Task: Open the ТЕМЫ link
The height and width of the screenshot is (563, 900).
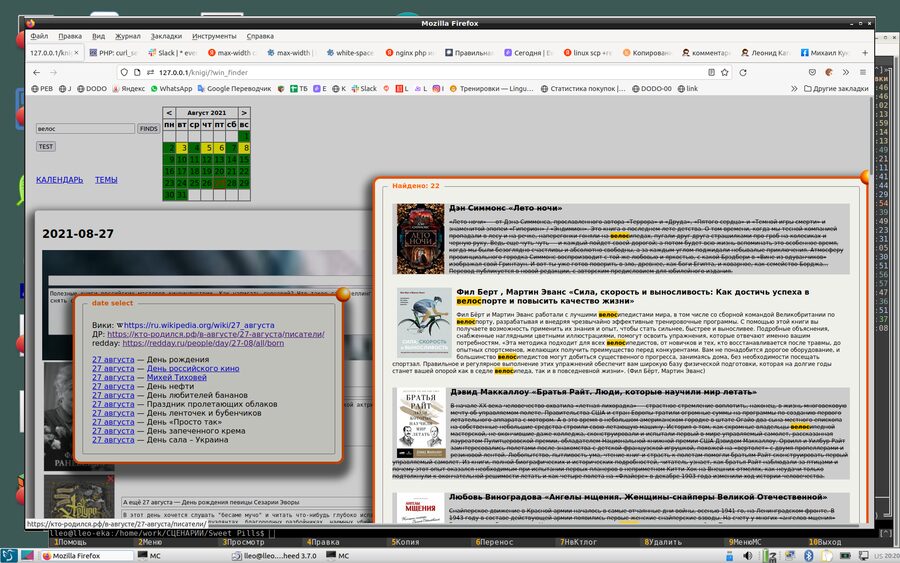Action: [x=106, y=180]
